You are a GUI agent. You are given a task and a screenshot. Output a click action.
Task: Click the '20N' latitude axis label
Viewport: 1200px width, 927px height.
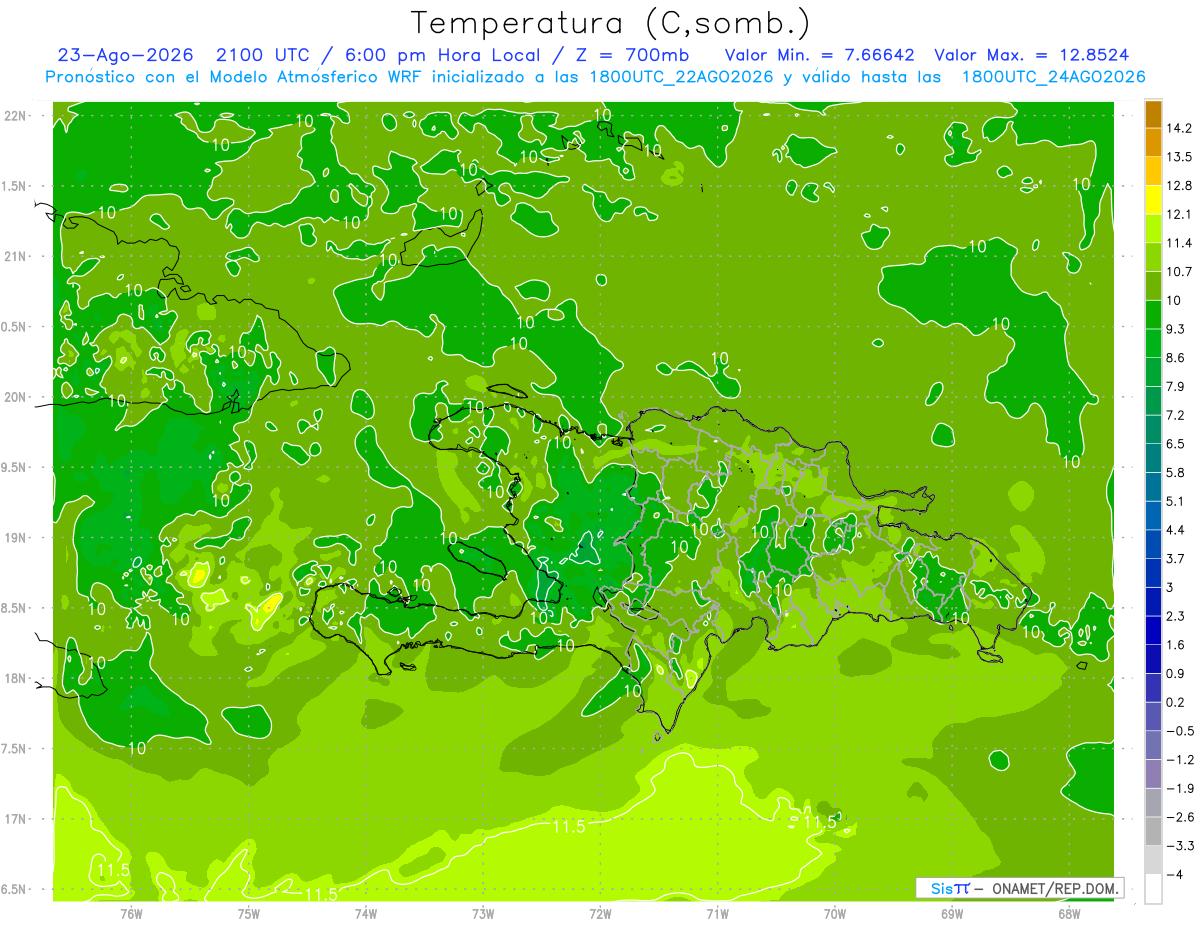coord(16,397)
